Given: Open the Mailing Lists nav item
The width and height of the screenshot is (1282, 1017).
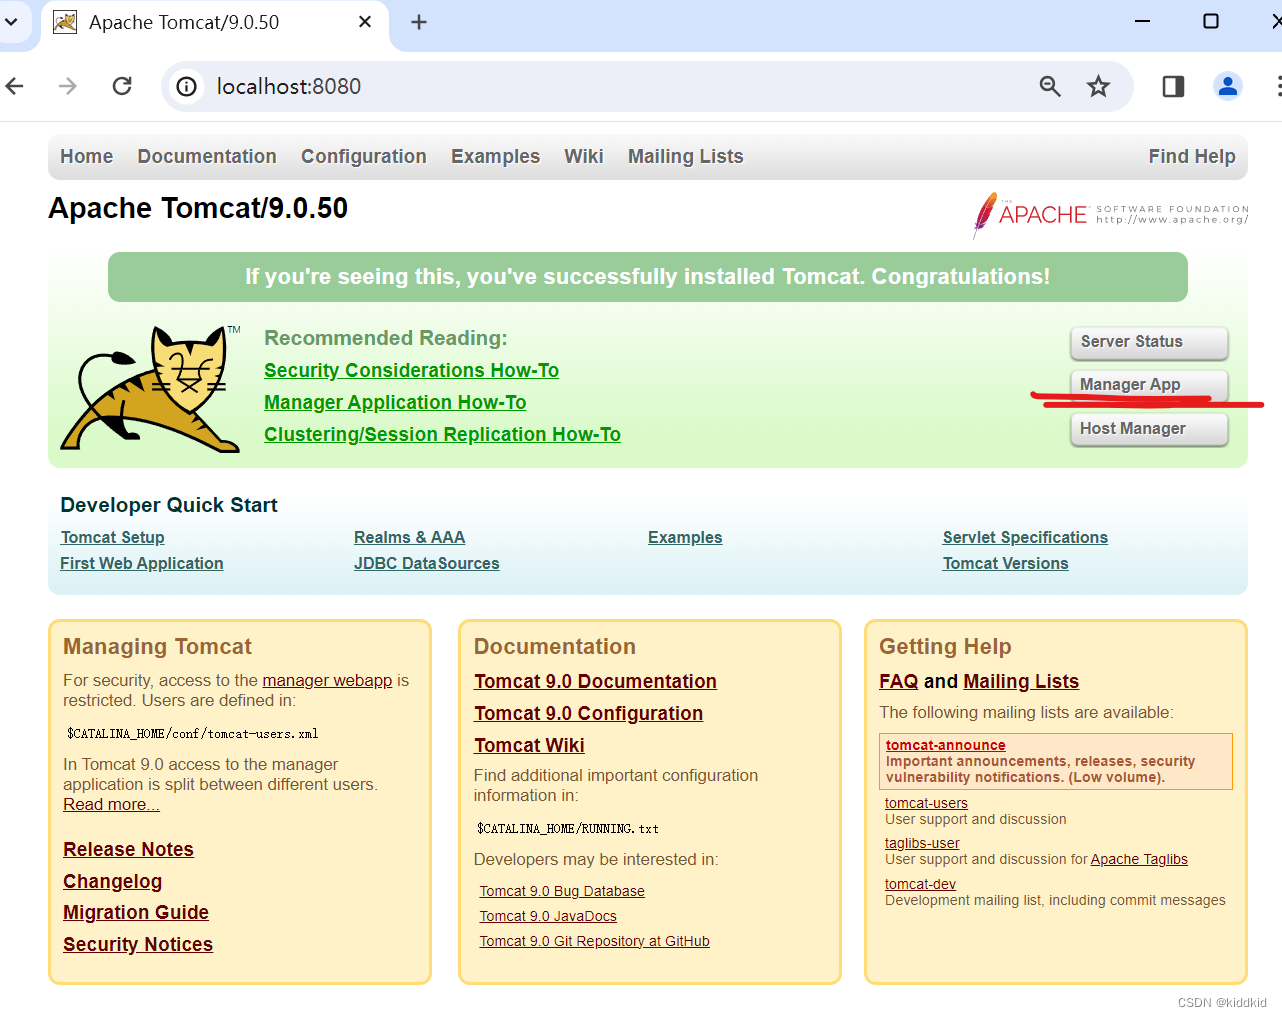Looking at the screenshot, I should click(x=686, y=156).
